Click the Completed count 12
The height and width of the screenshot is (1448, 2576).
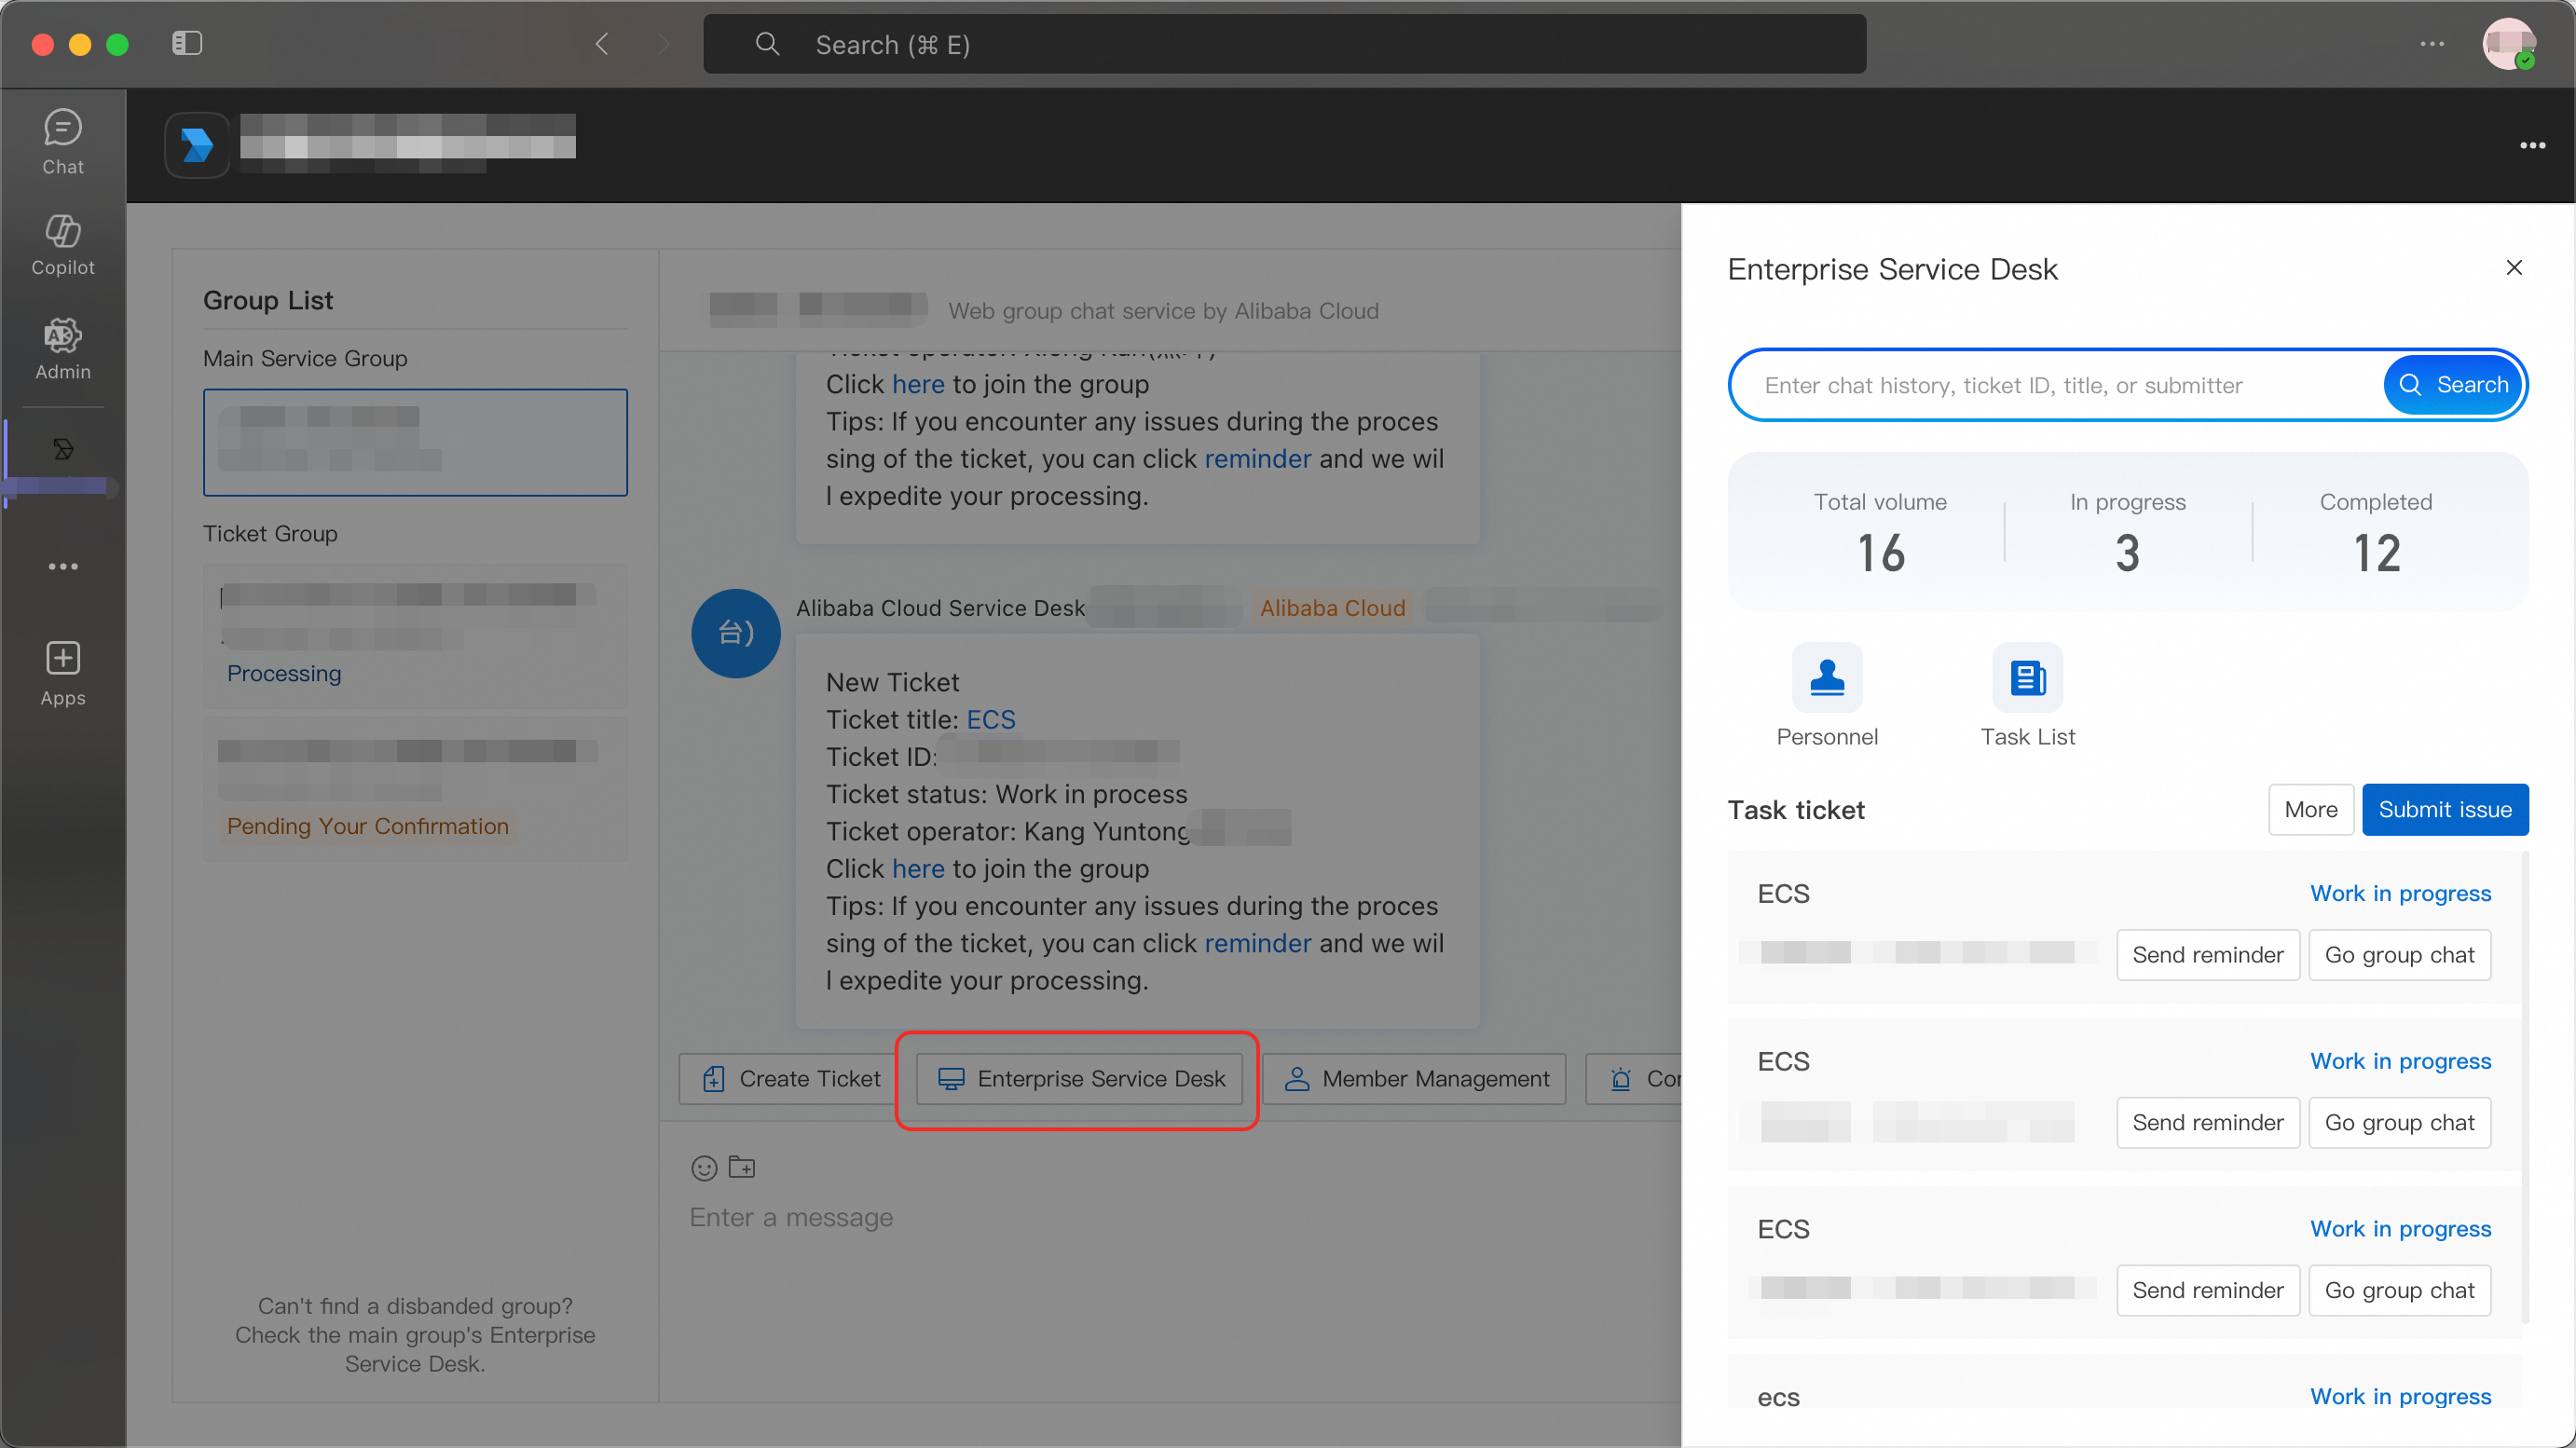click(x=2376, y=553)
